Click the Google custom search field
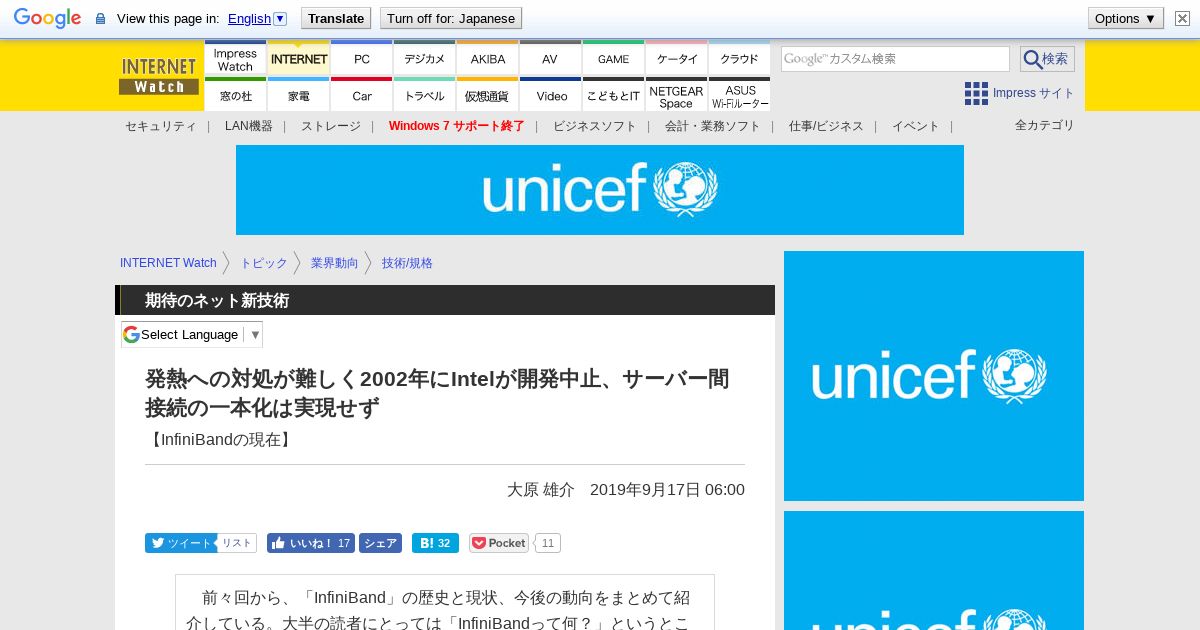The width and height of the screenshot is (1200, 630). [895, 59]
